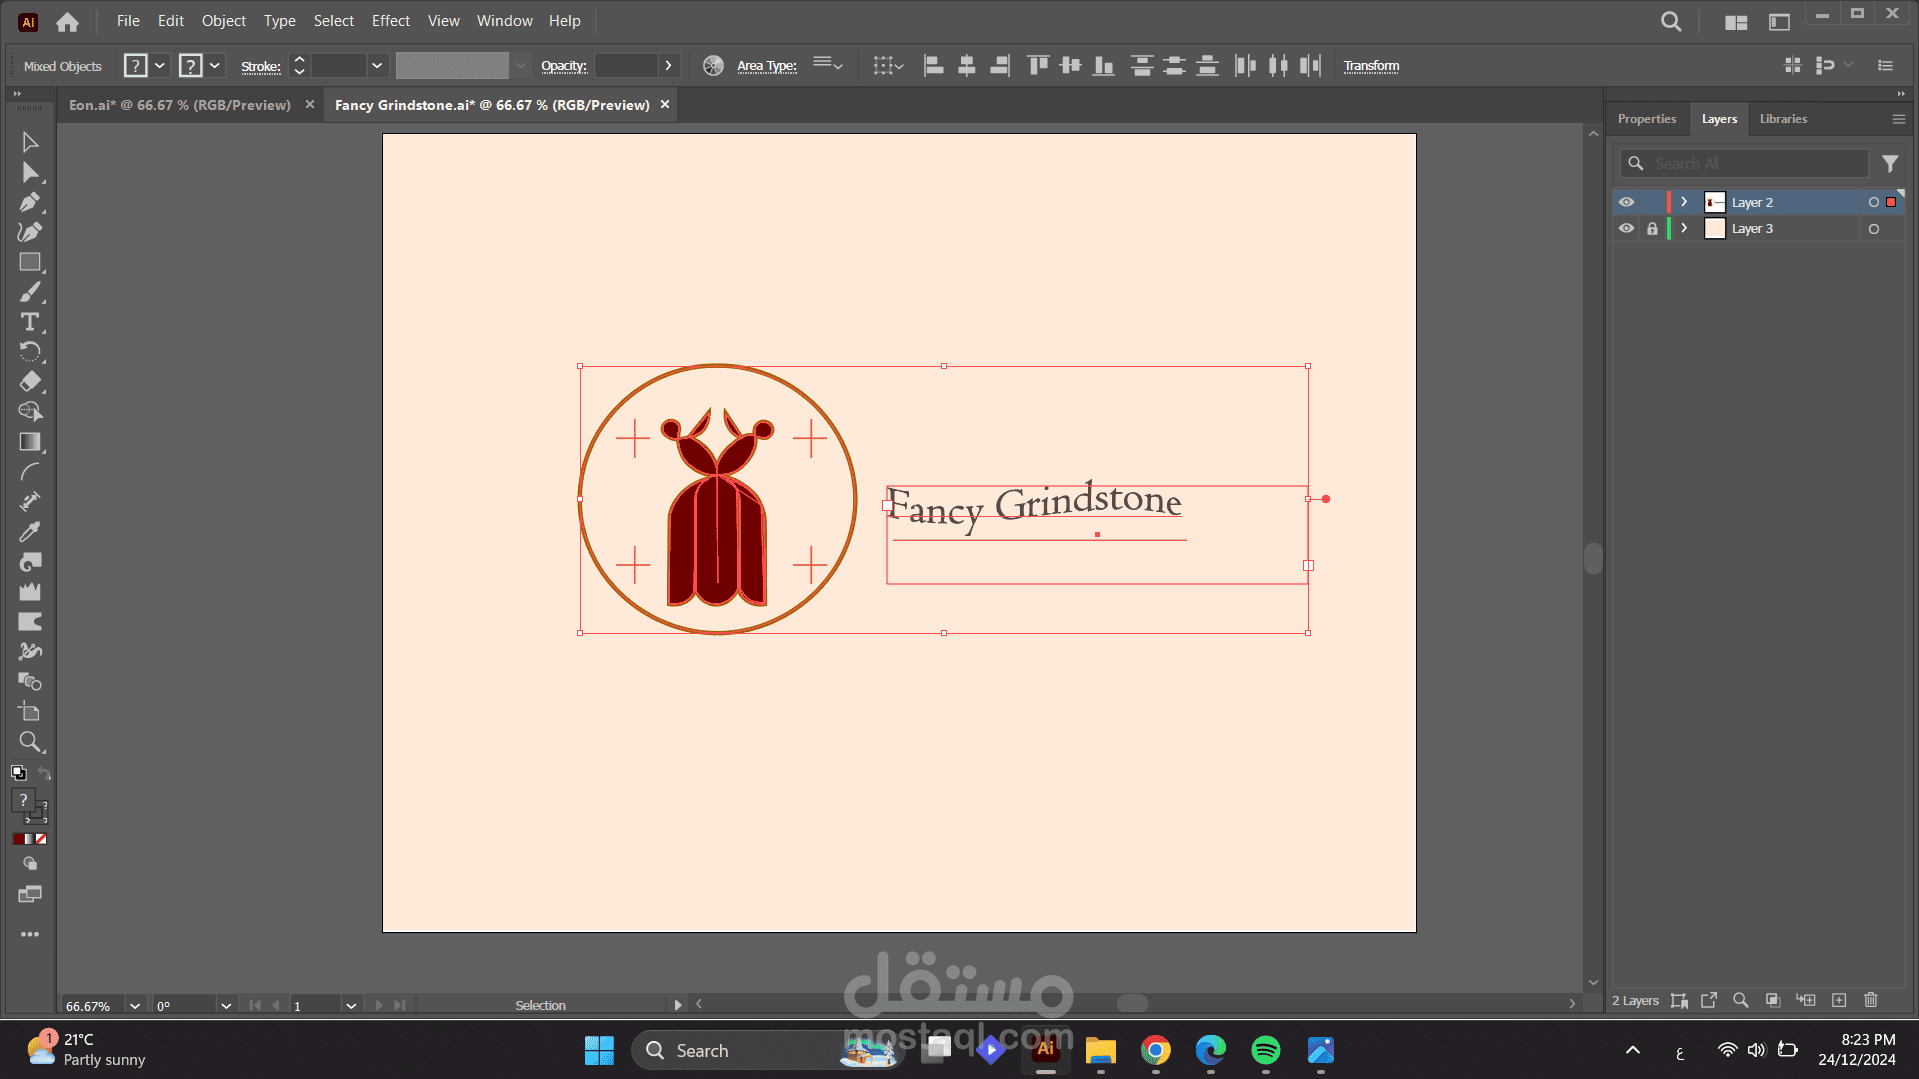This screenshot has height=1079, width=1919.
Task: Click the Opacity label link
Action: point(564,66)
